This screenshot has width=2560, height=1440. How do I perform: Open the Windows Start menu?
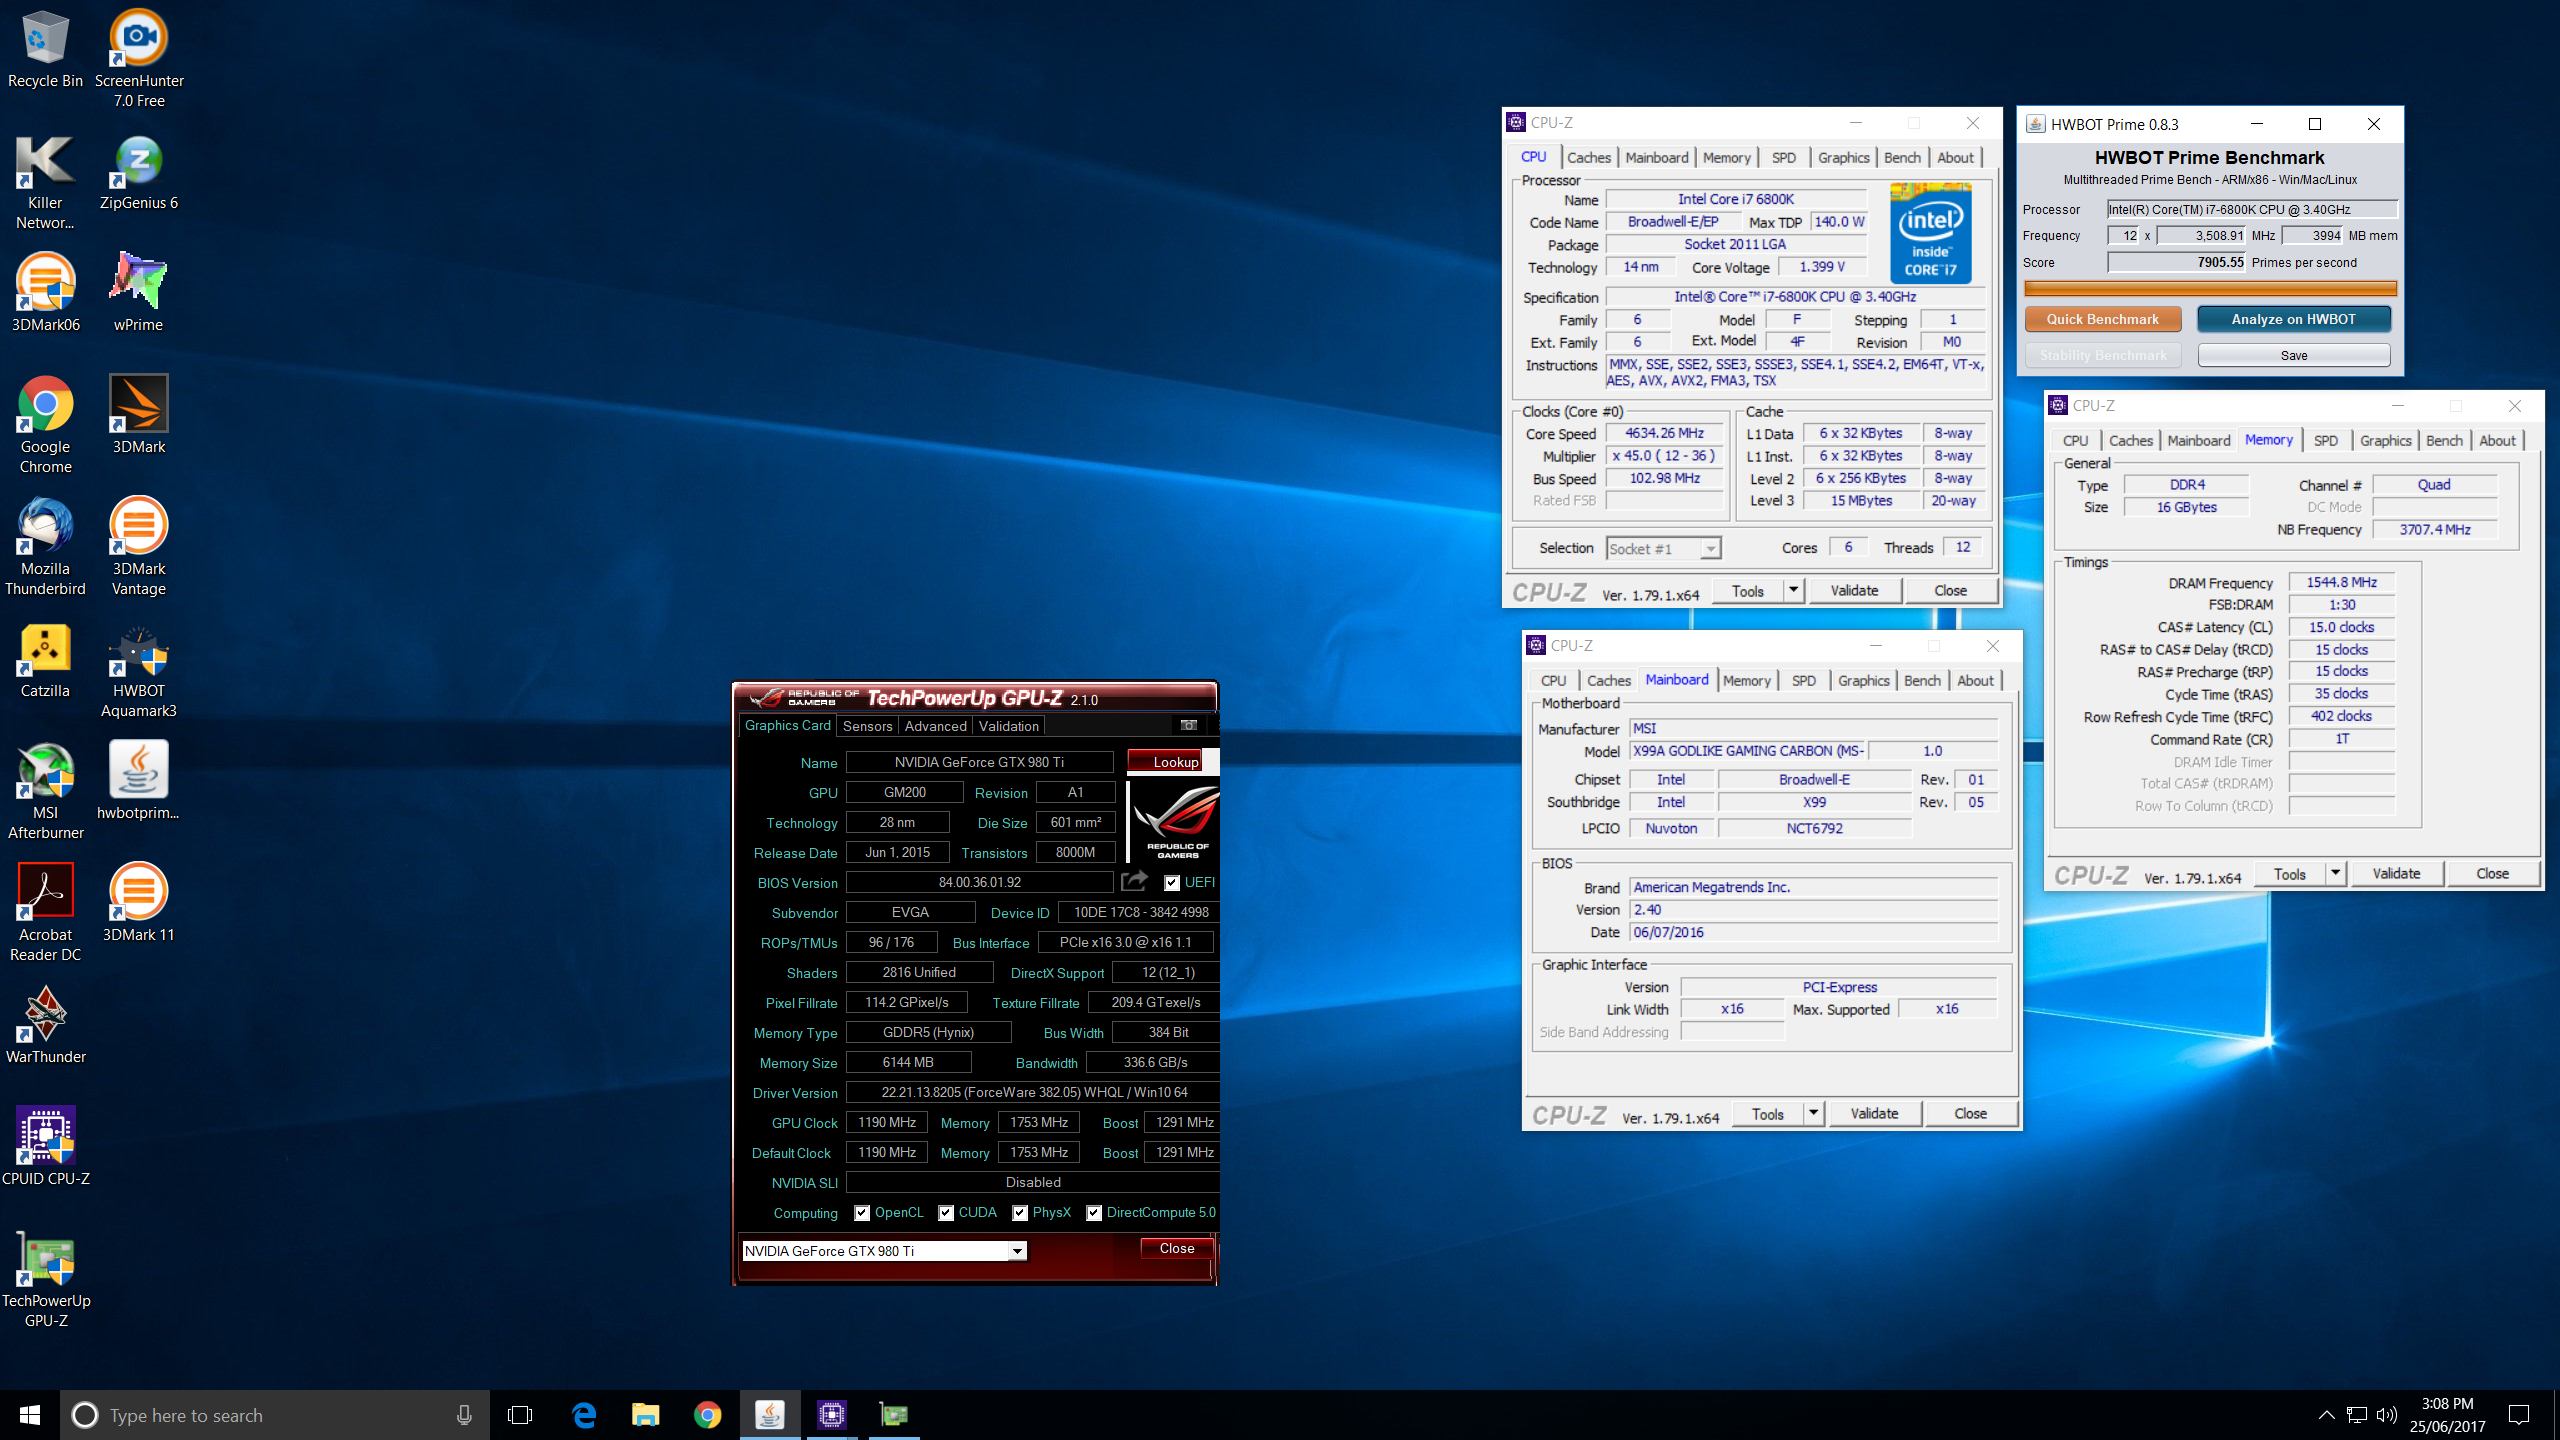pyautogui.click(x=30, y=1415)
